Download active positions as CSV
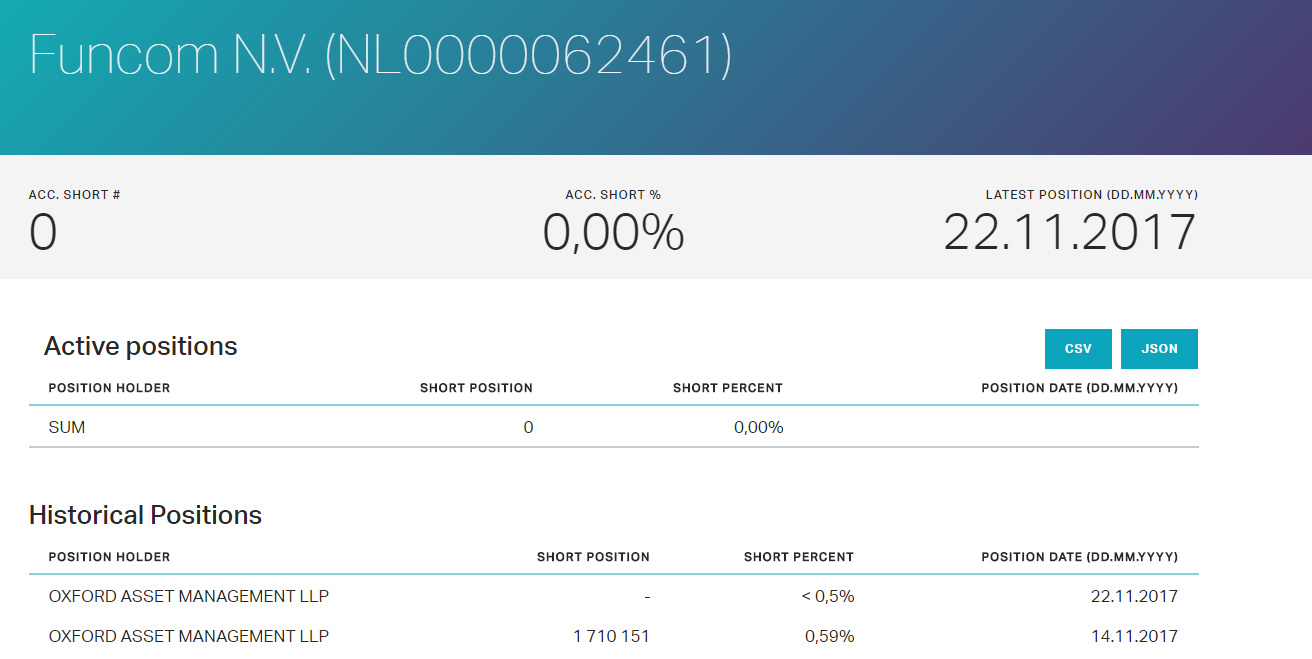Image resolution: width=1312 pixels, height=659 pixels. [1078, 349]
